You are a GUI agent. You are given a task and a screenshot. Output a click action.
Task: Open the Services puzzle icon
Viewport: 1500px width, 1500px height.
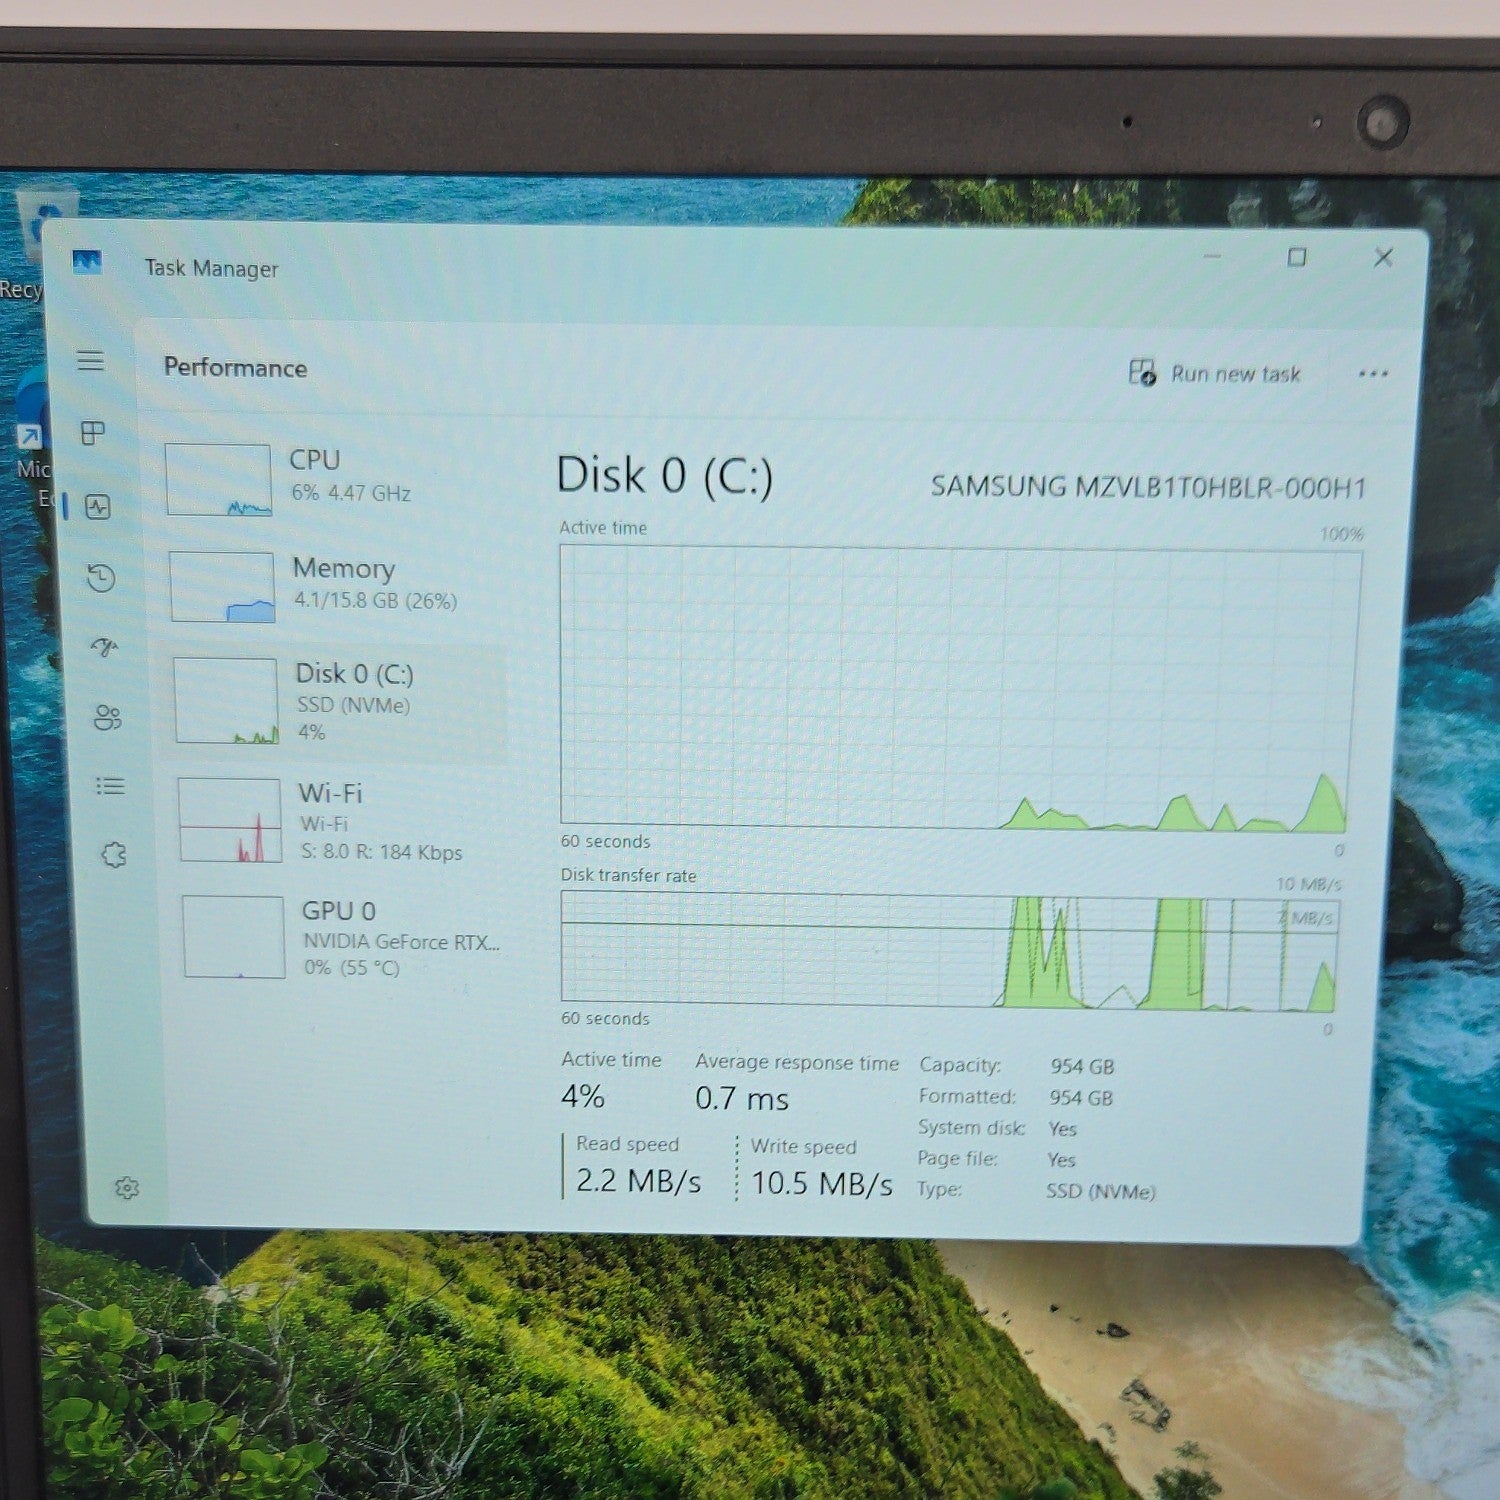click(x=114, y=855)
